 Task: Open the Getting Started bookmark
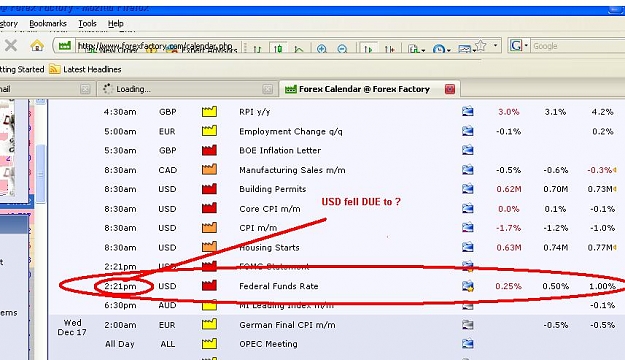click(22, 69)
